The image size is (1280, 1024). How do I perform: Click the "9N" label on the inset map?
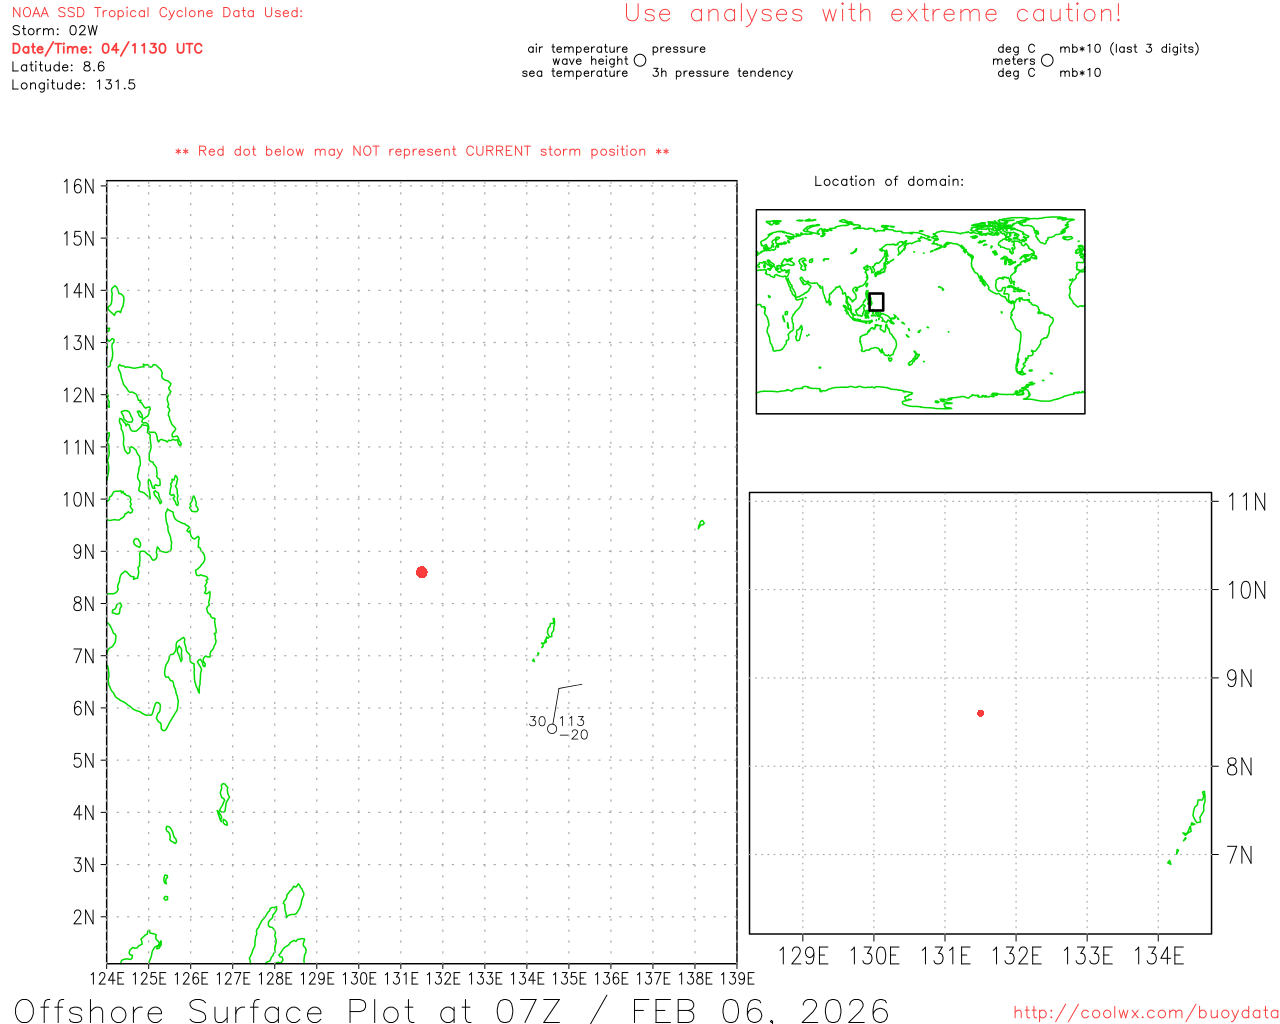pos(1240,679)
